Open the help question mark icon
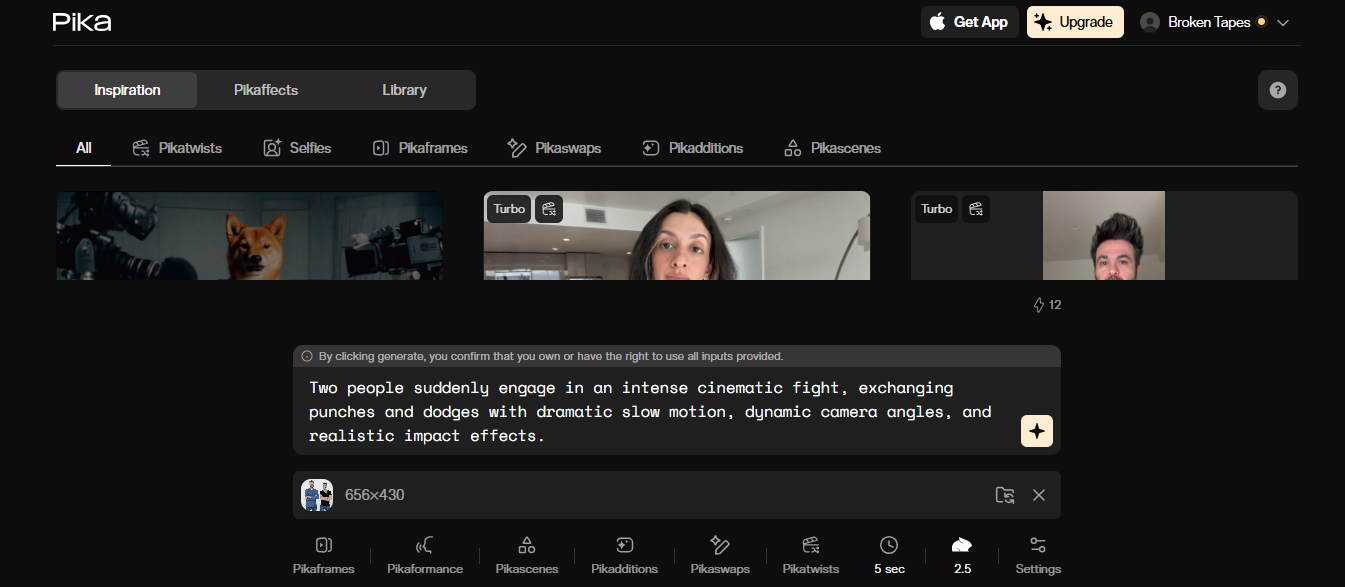 coord(1277,90)
